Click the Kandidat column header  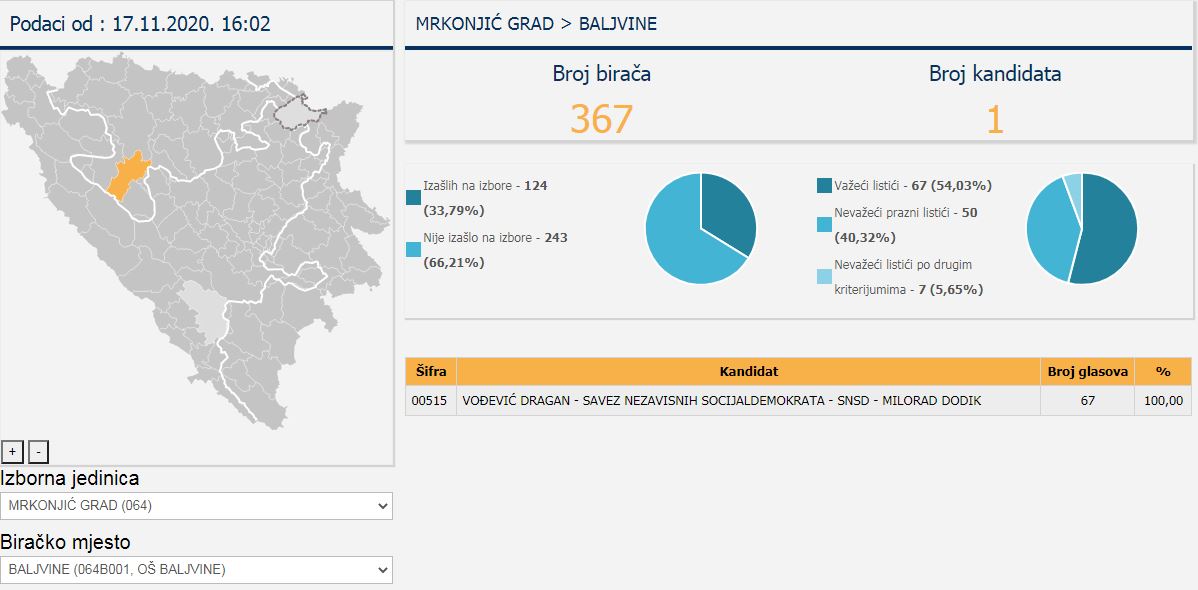[x=748, y=371]
